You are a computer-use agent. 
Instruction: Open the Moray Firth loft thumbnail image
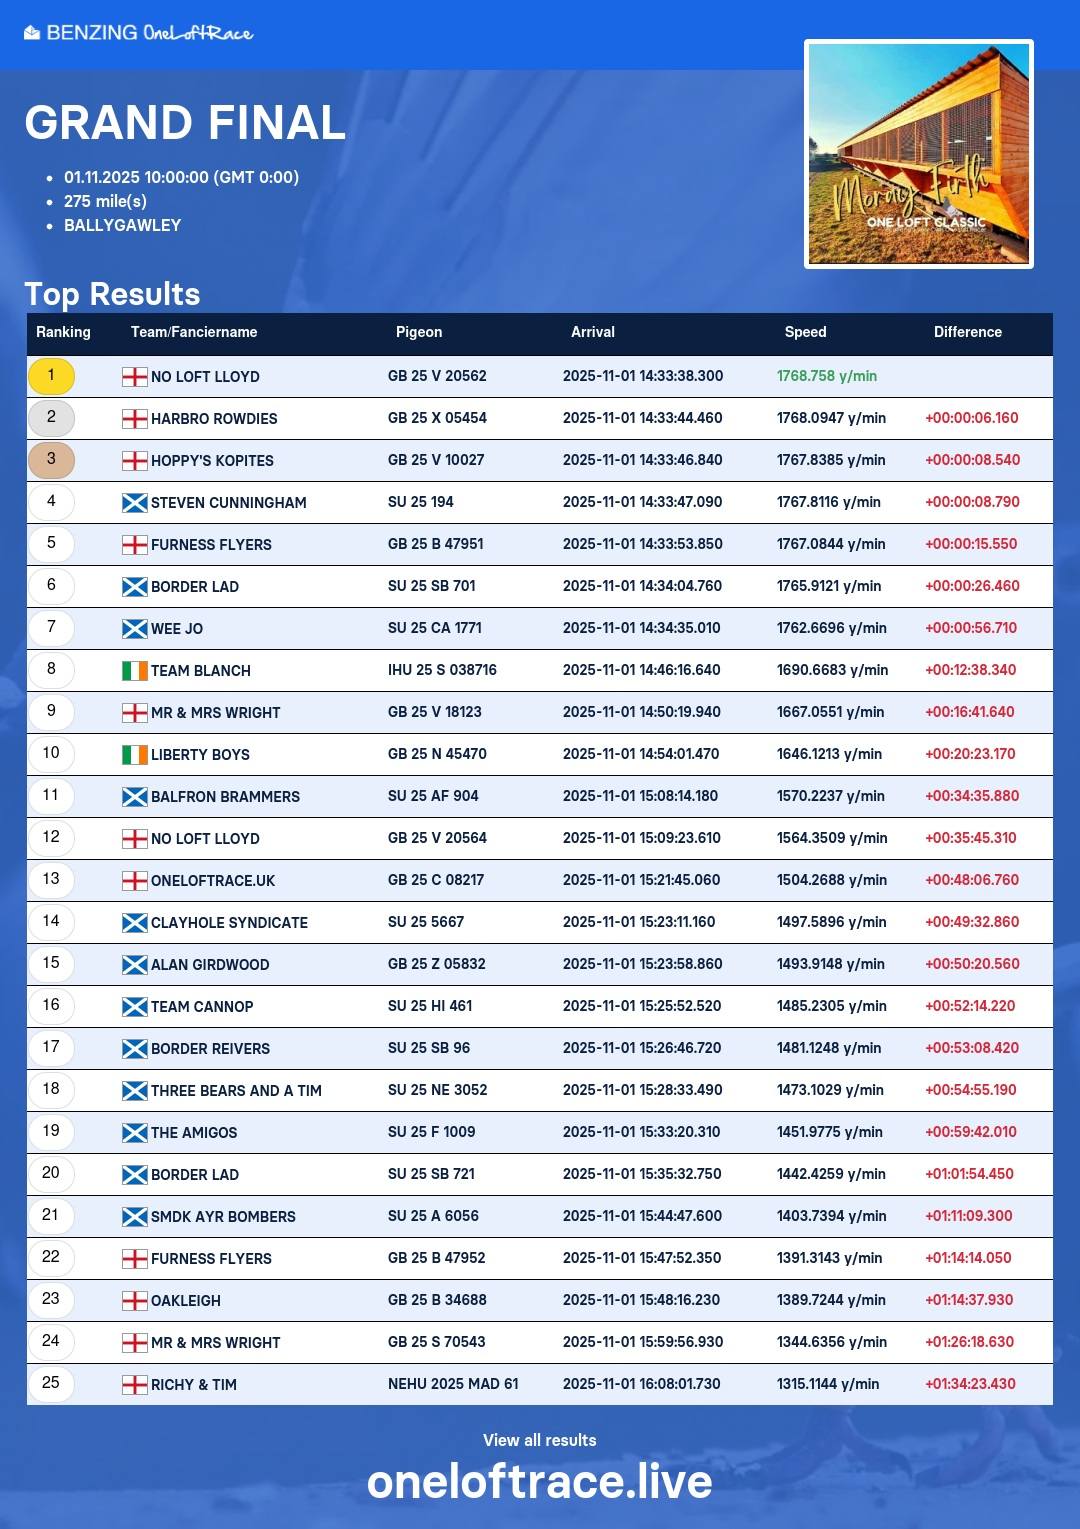click(x=918, y=154)
